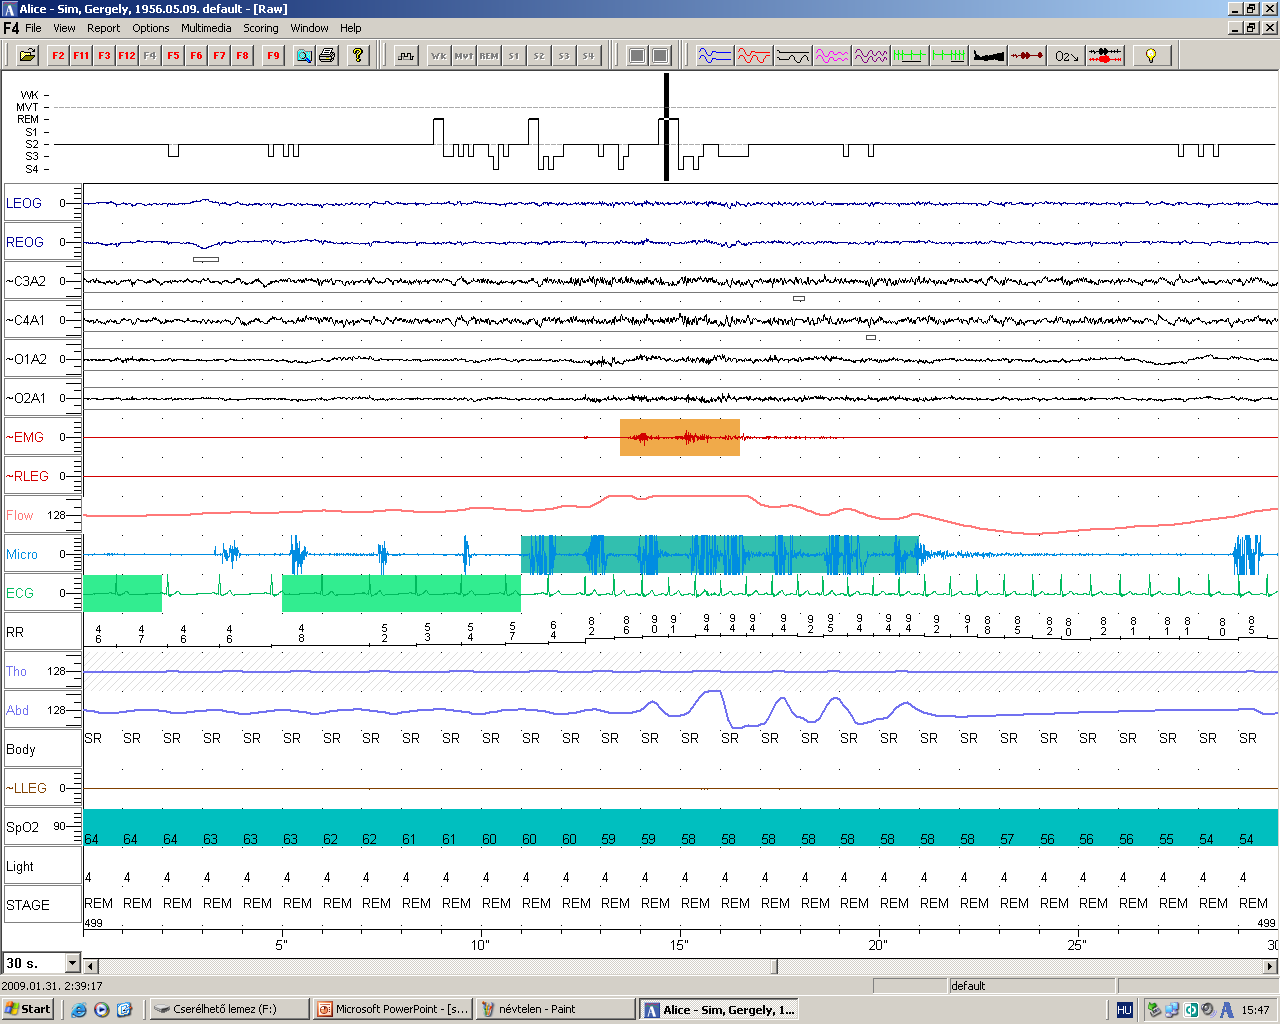This screenshot has width=1280, height=1024.
Task: Open the 30 s. epoch length dropdown
Action: tap(72, 963)
